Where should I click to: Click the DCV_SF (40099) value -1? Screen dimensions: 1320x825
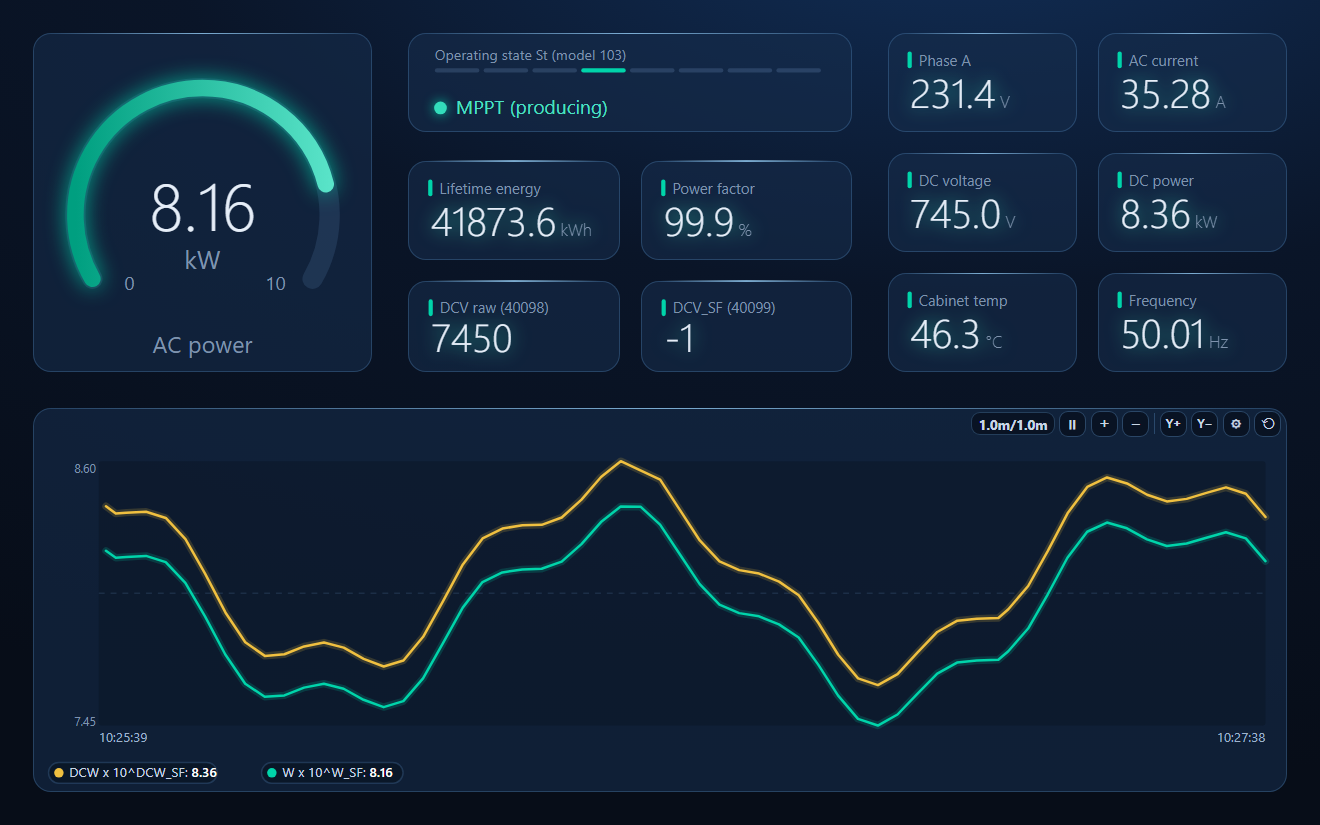(x=680, y=338)
